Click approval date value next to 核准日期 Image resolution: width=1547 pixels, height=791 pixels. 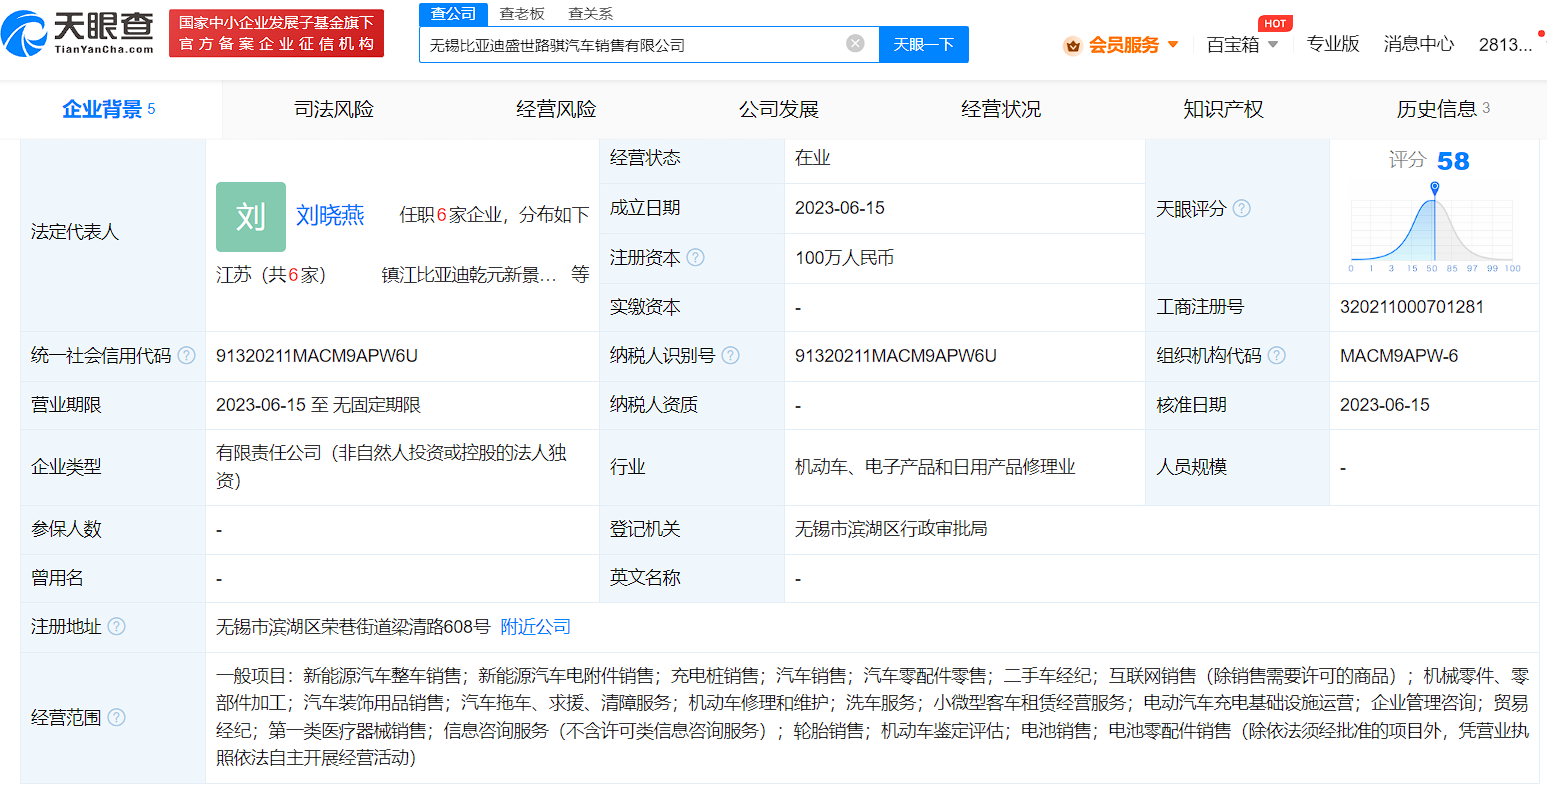[x=1385, y=404]
